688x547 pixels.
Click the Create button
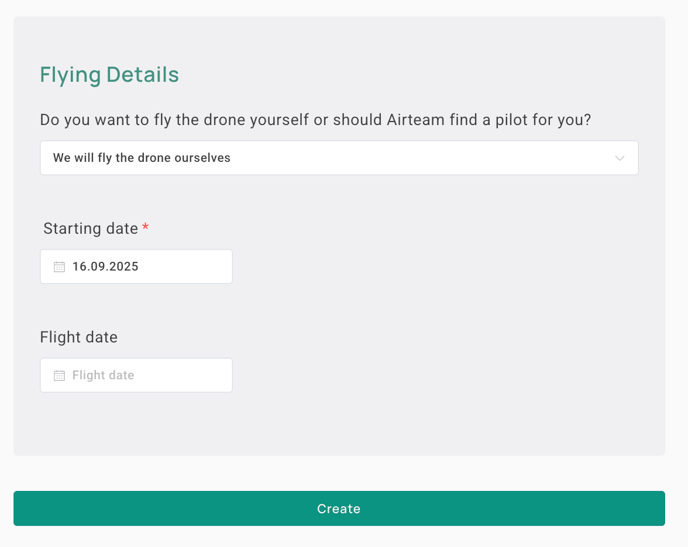click(339, 508)
